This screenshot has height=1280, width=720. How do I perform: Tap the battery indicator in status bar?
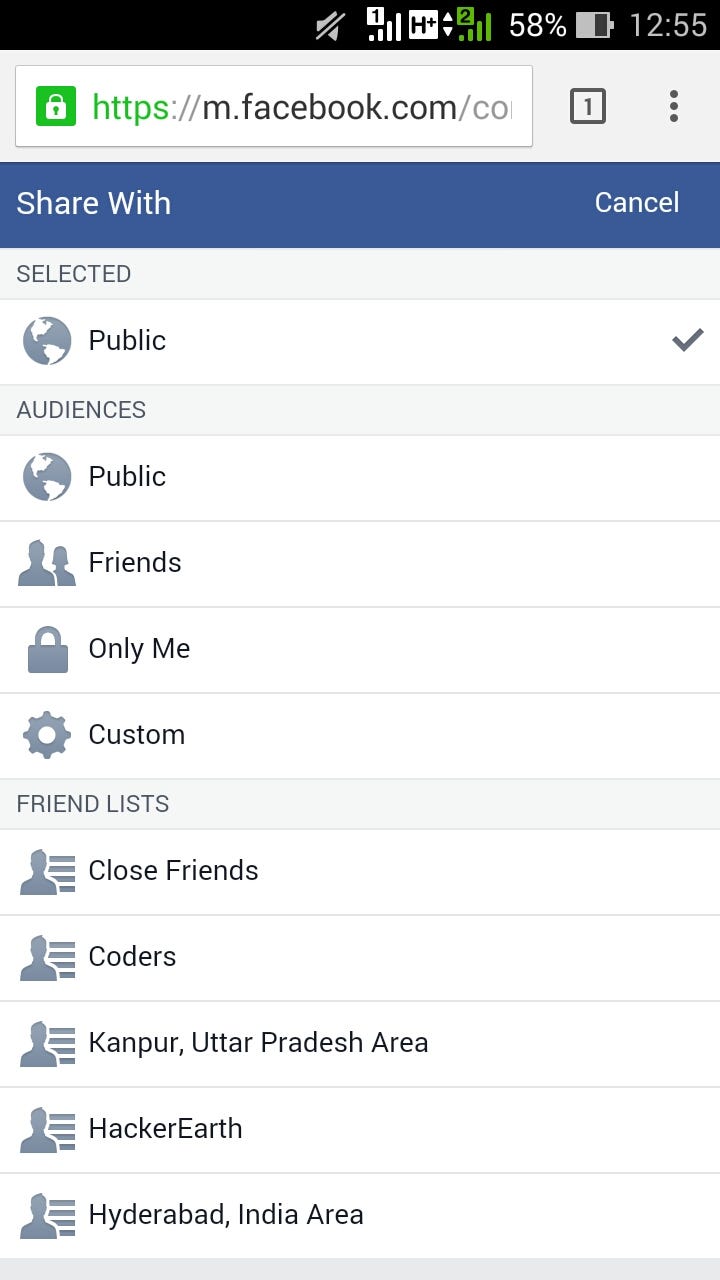[595, 24]
